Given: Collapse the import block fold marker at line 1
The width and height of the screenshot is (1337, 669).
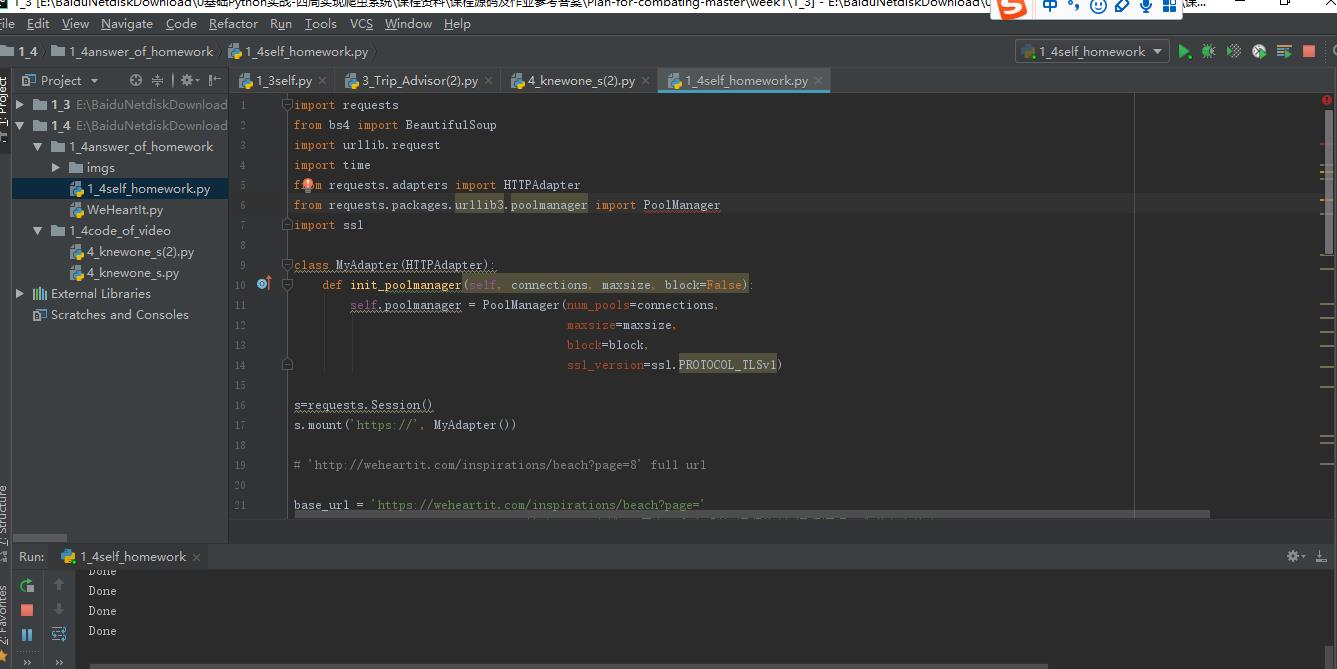Looking at the screenshot, I should coord(287,104).
